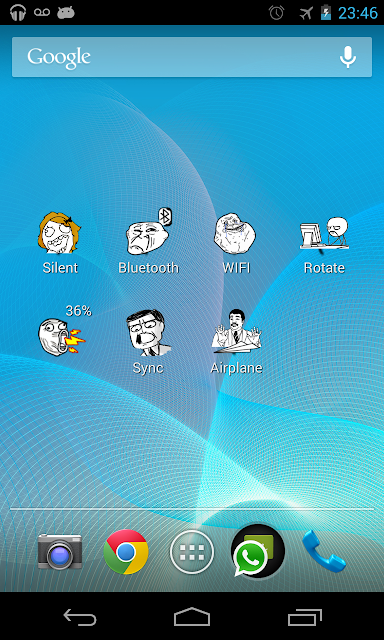Tap the Google search bar
The width and height of the screenshot is (384, 640).
coord(192,57)
